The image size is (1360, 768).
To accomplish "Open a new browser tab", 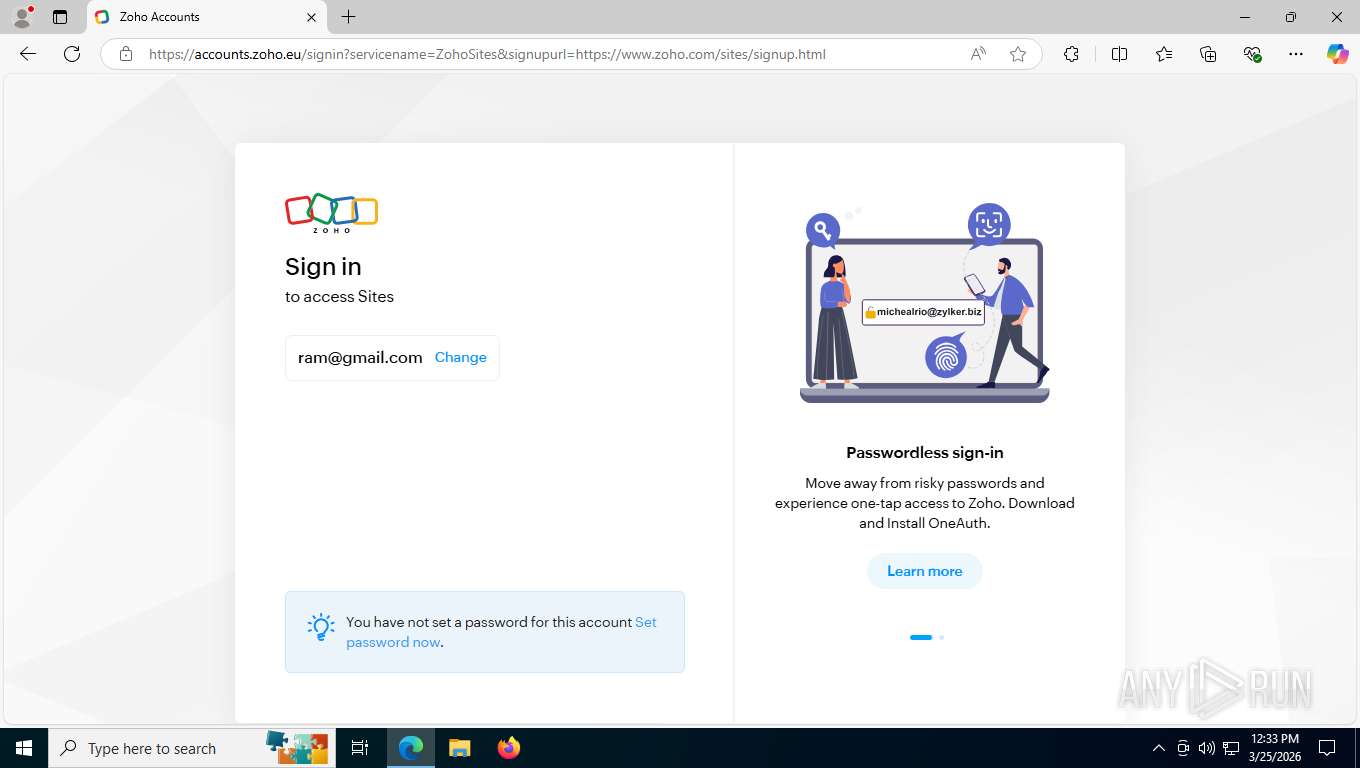I will pos(348,17).
